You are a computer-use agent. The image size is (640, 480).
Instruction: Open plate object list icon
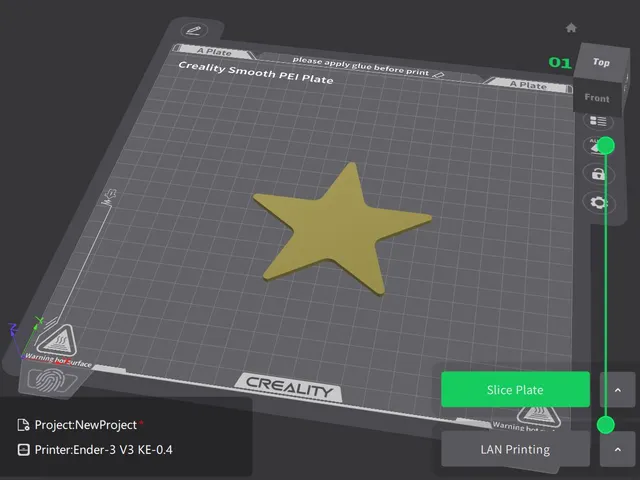point(598,121)
